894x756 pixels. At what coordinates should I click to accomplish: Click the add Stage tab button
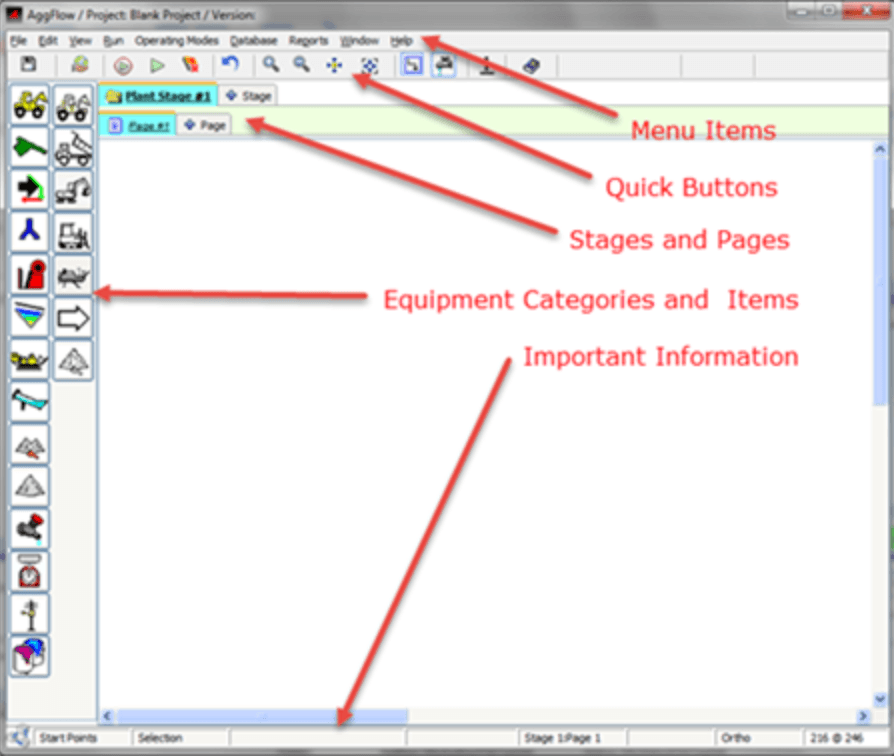(248, 96)
